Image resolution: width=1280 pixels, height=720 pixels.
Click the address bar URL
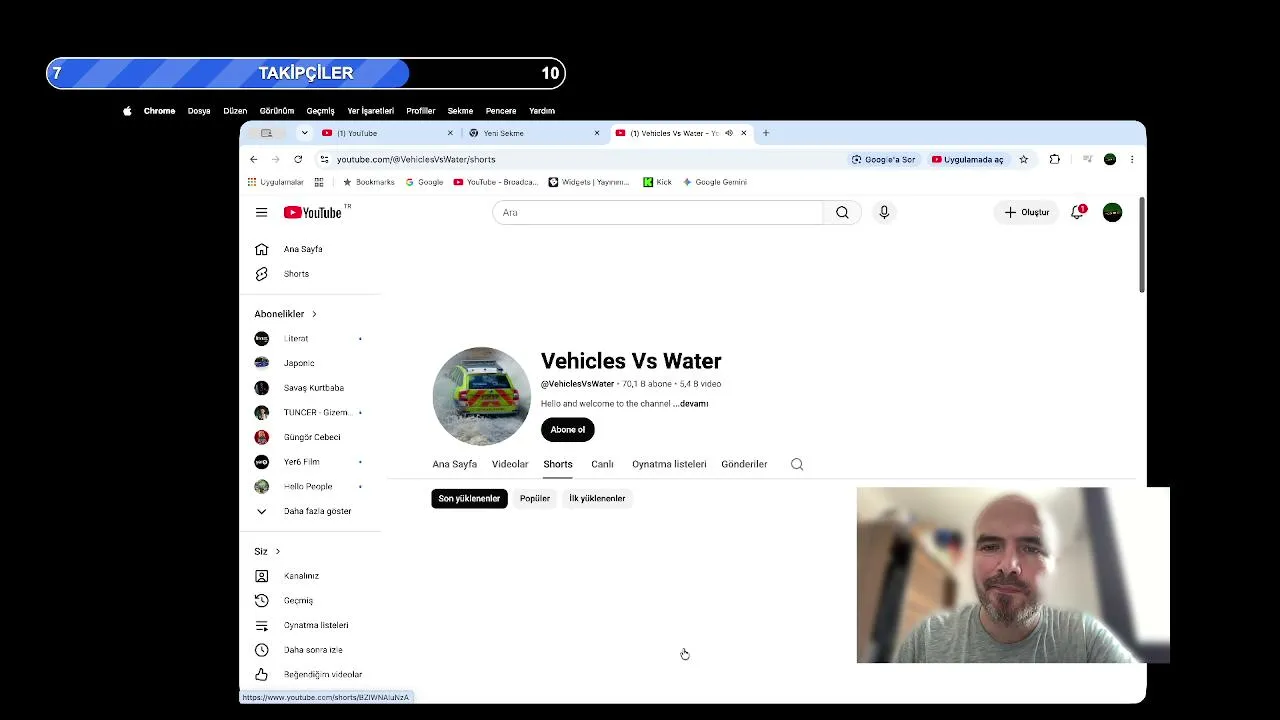416,159
